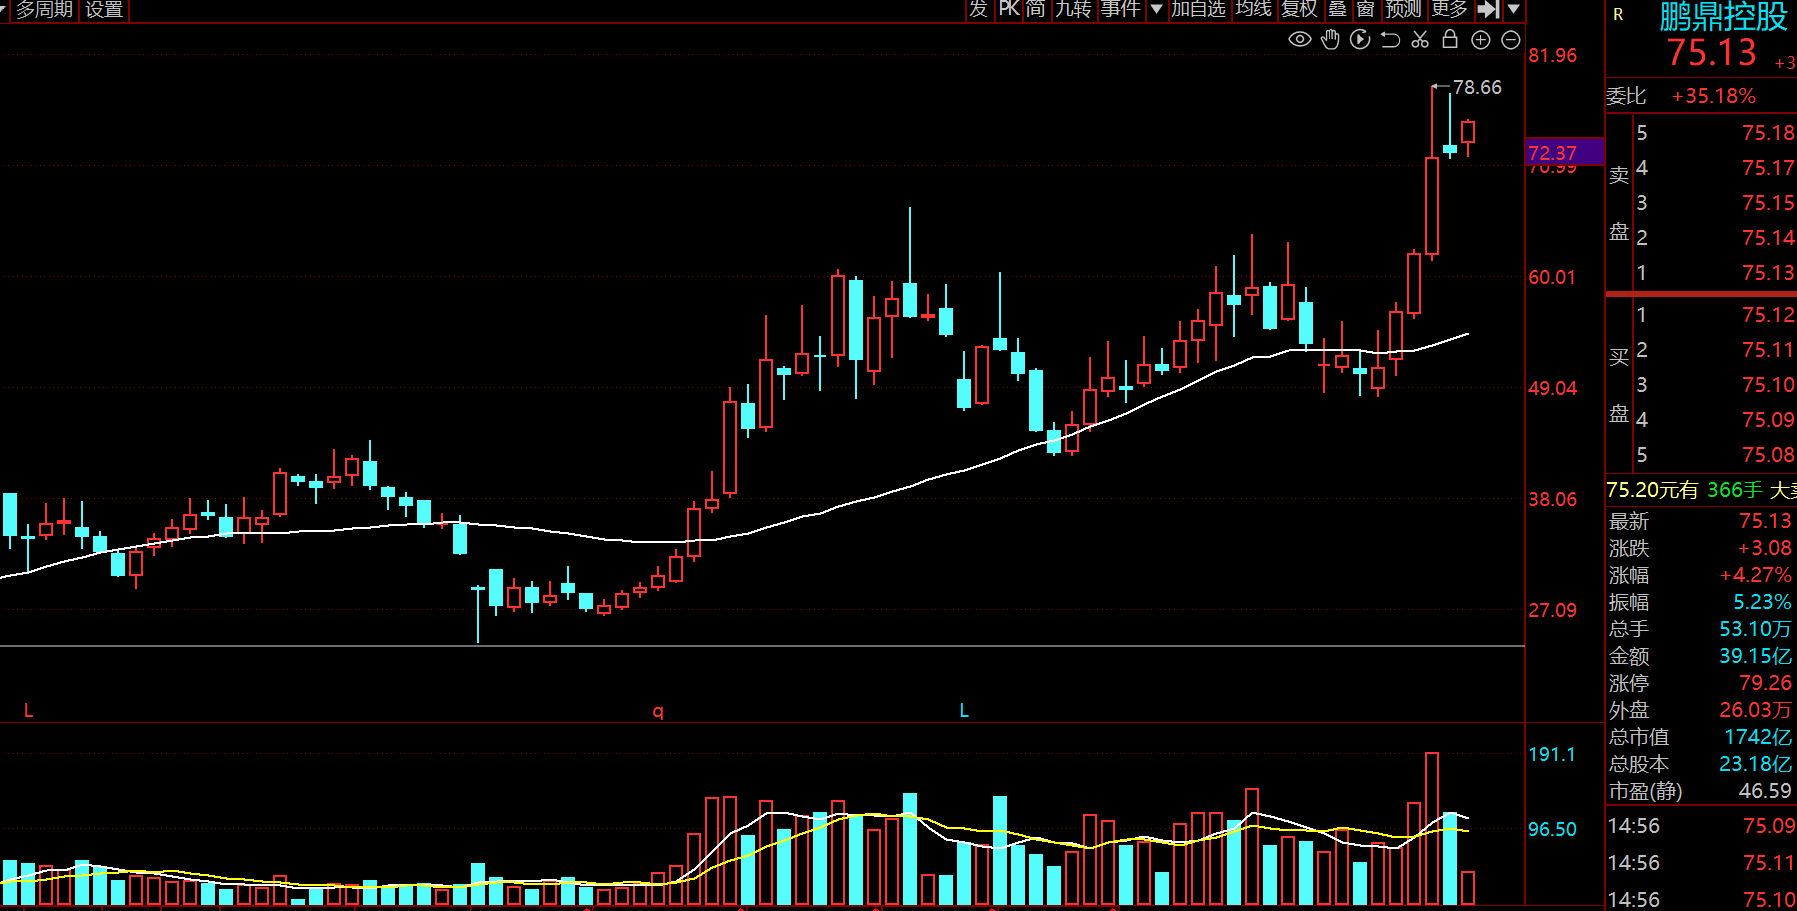Click the 加自选 button
Image resolution: width=1797 pixels, height=911 pixels.
click(x=1198, y=9)
